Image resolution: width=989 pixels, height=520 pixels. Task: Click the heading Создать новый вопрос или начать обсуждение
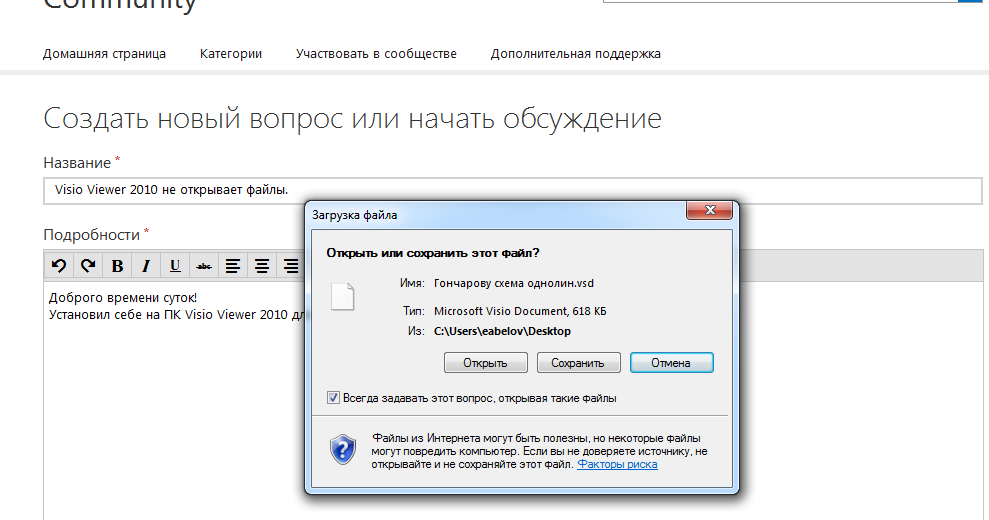[353, 119]
